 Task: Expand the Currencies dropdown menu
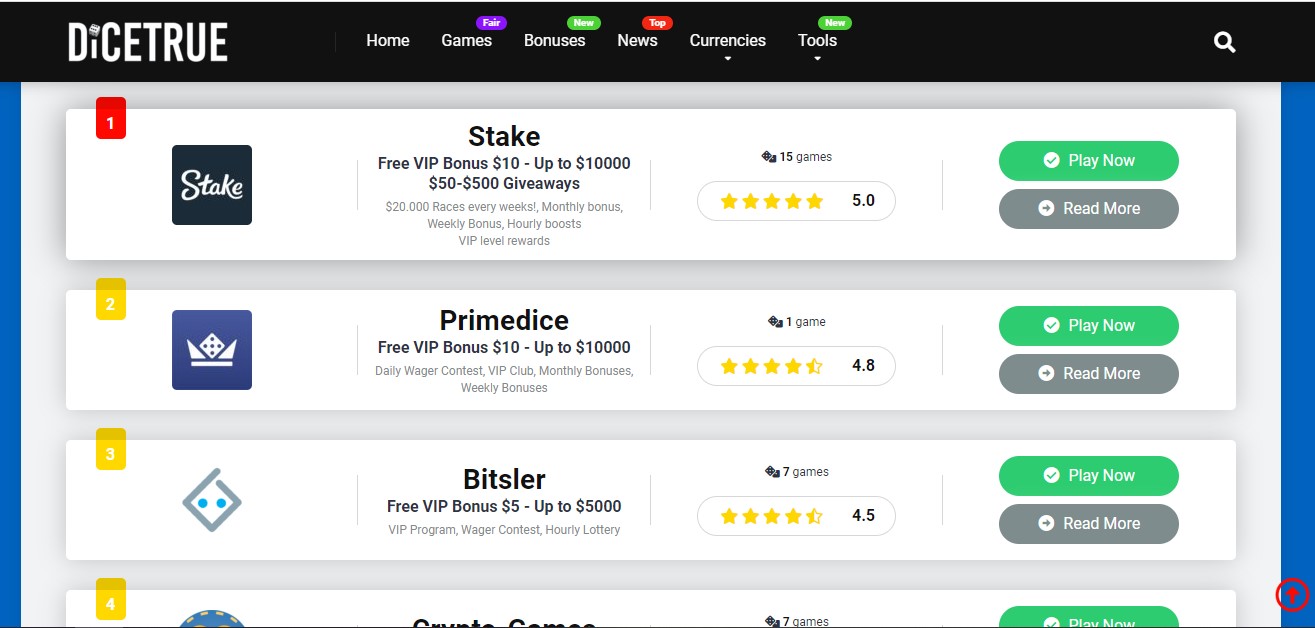(x=728, y=41)
